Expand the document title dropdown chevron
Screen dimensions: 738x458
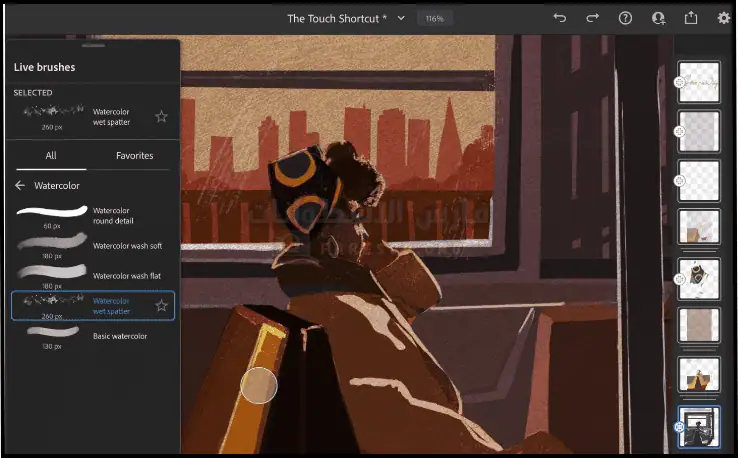pos(401,18)
